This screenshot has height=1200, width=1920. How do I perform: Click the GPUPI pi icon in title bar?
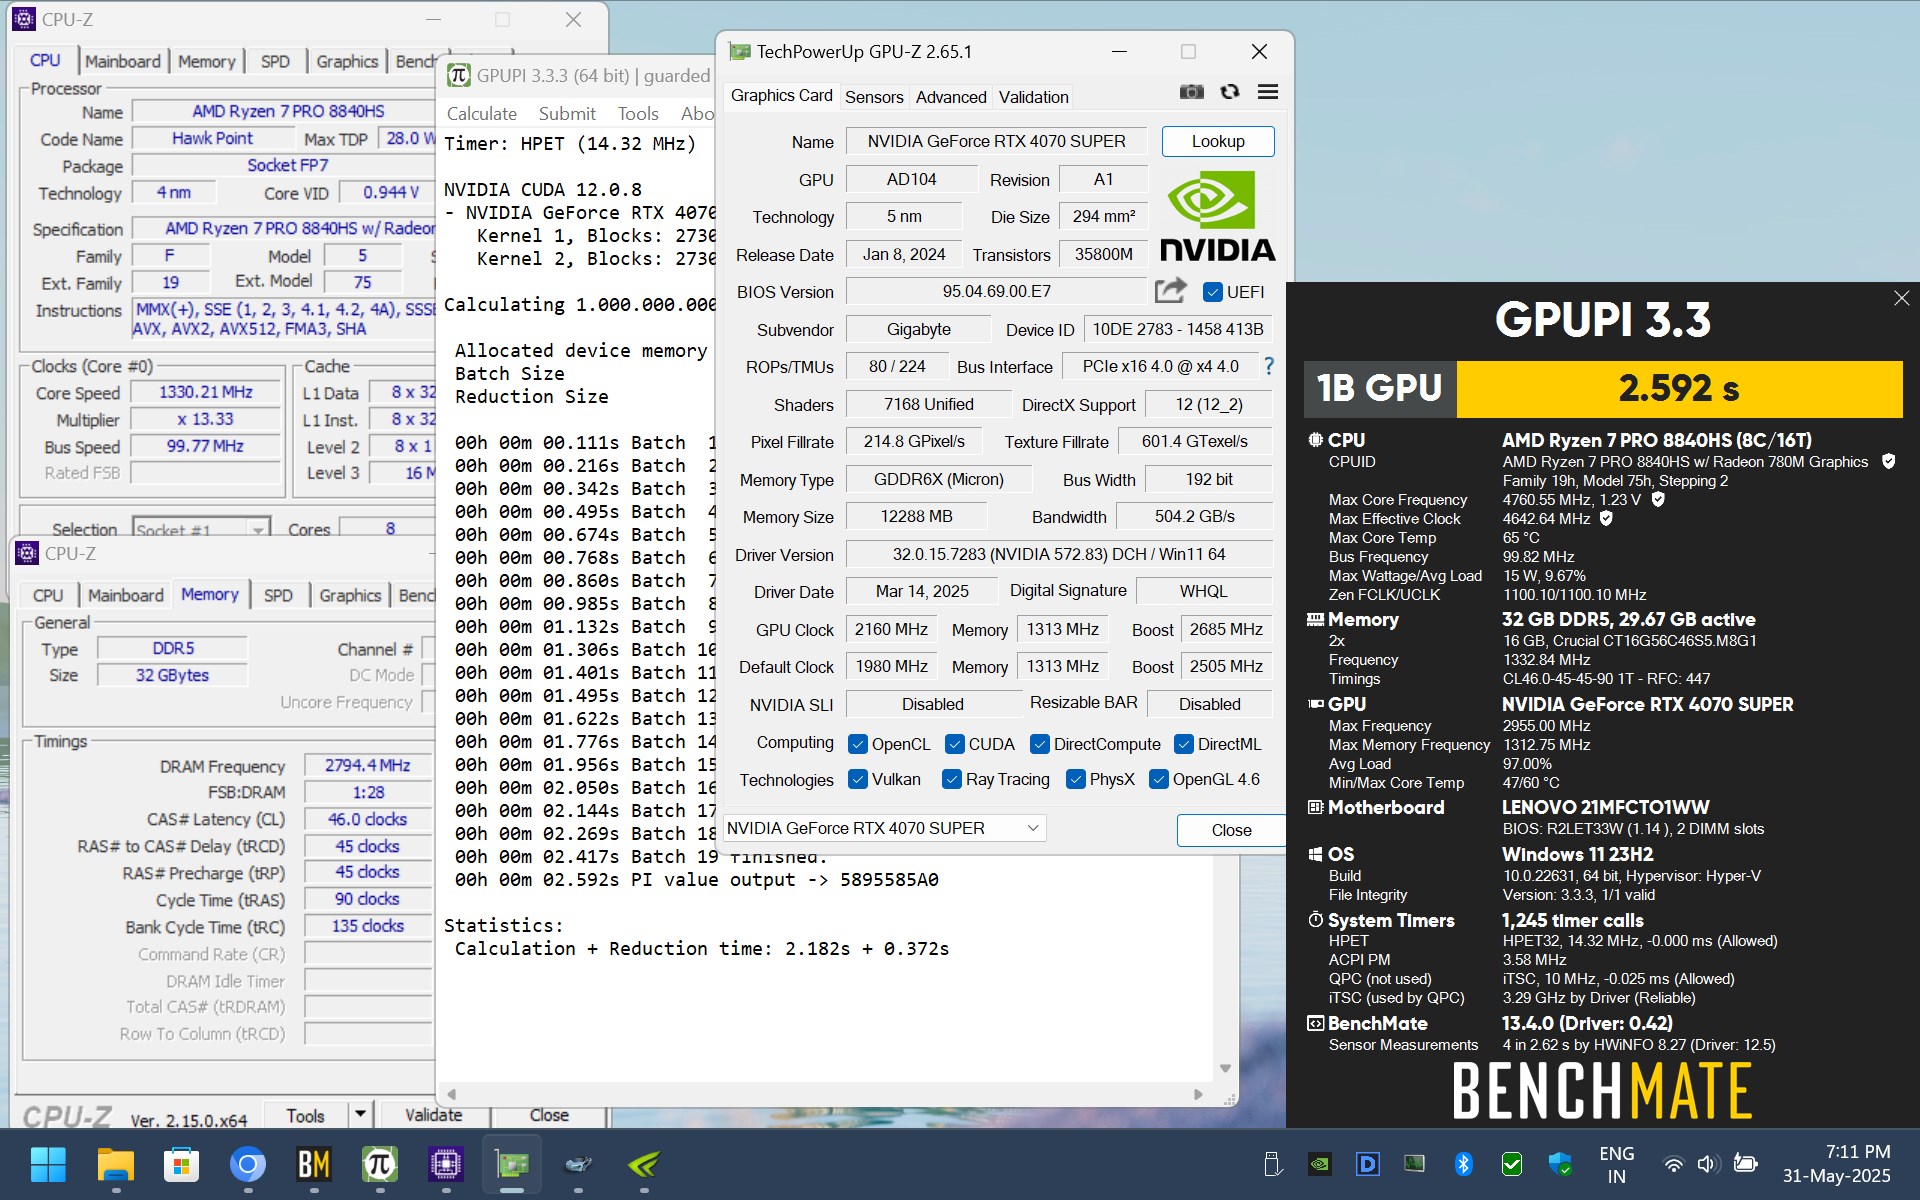point(458,75)
